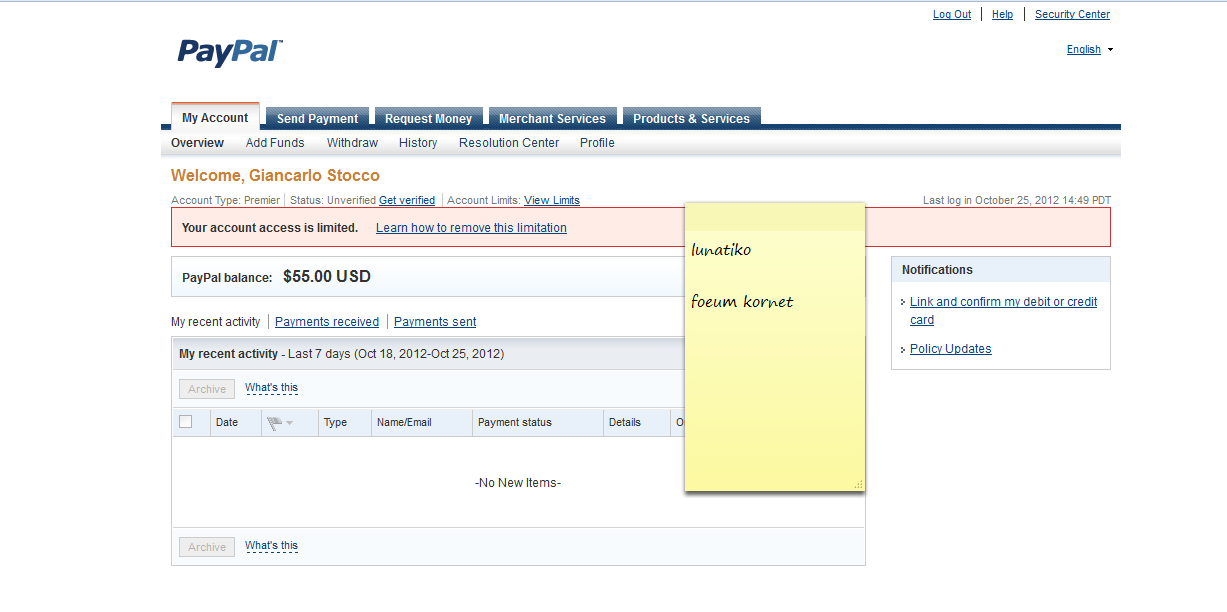Toggle the select-all checkbox in activity table

tap(186, 422)
